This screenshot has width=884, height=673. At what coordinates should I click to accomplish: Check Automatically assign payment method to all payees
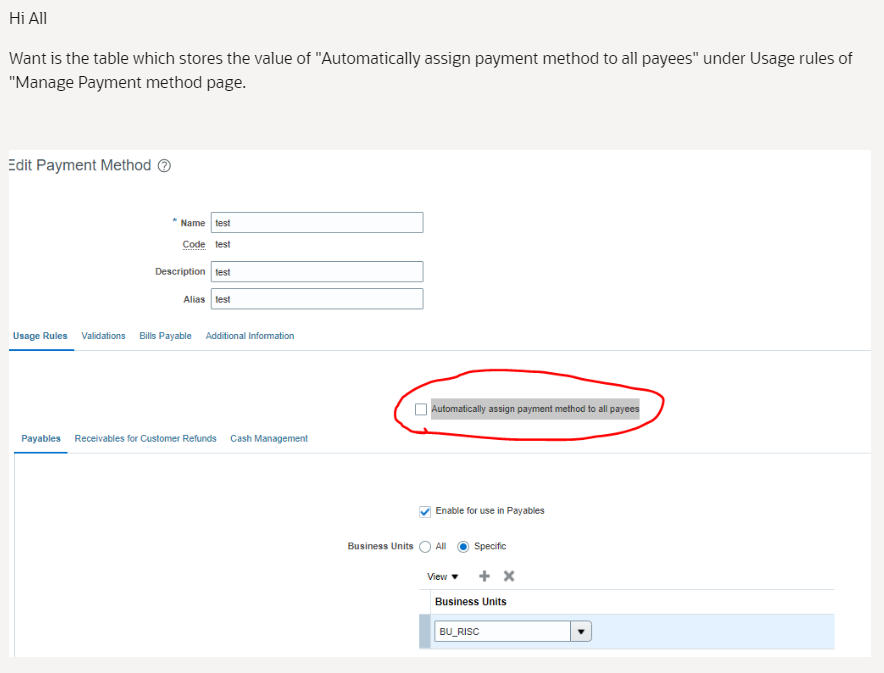click(x=421, y=408)
